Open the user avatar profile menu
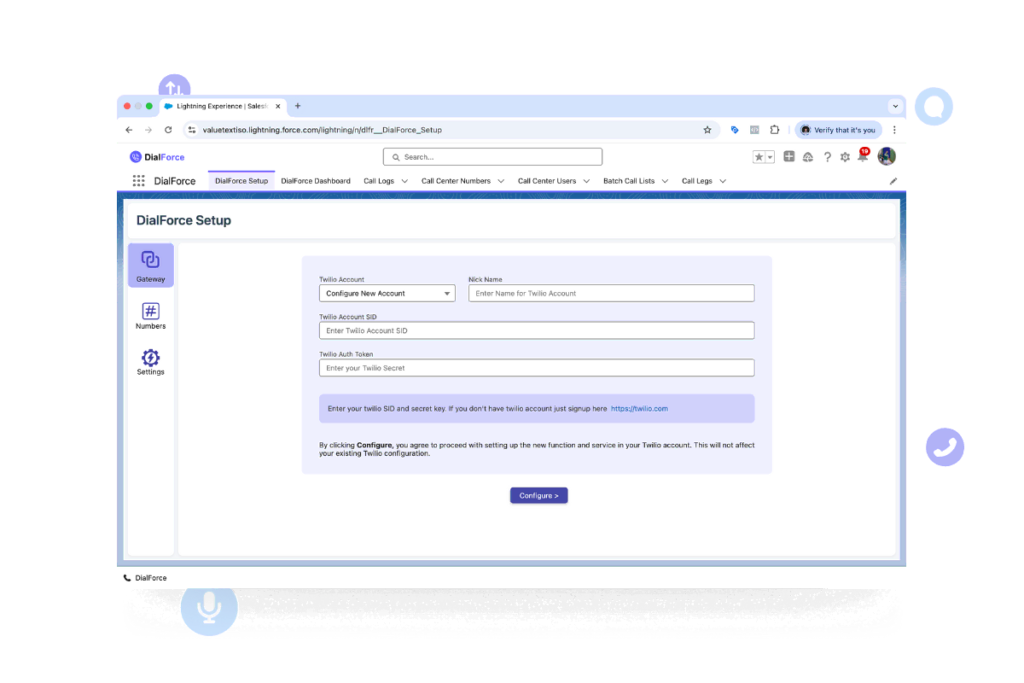 click(886, 157)
